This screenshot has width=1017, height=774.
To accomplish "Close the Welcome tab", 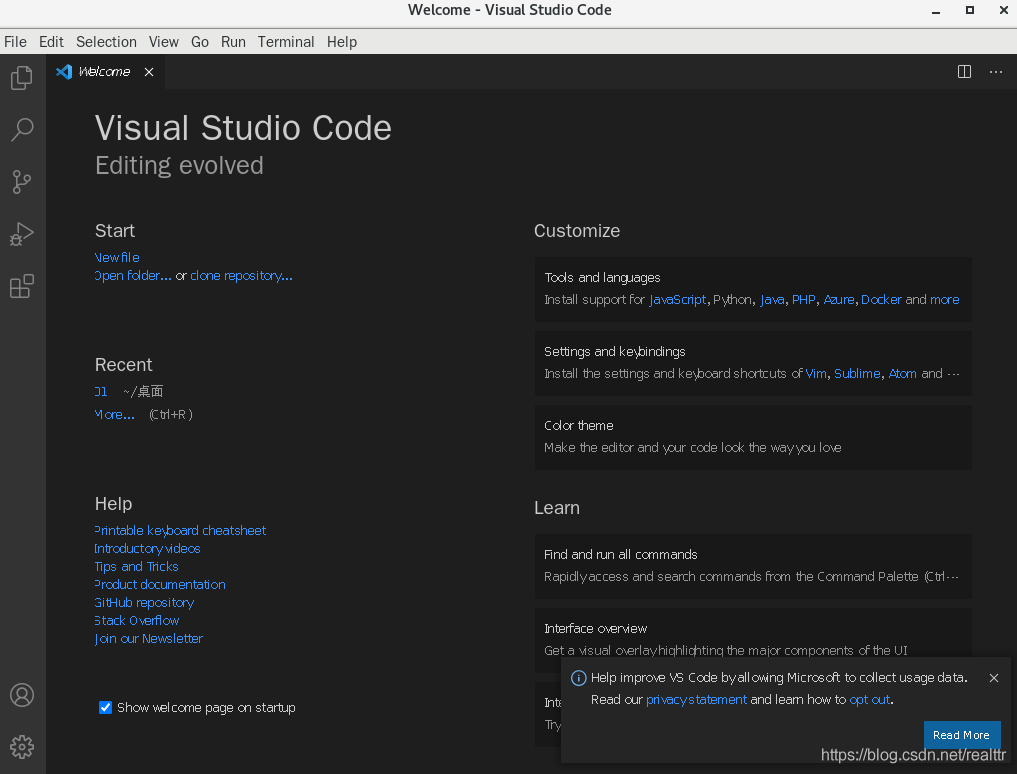I will click(149, 72).
